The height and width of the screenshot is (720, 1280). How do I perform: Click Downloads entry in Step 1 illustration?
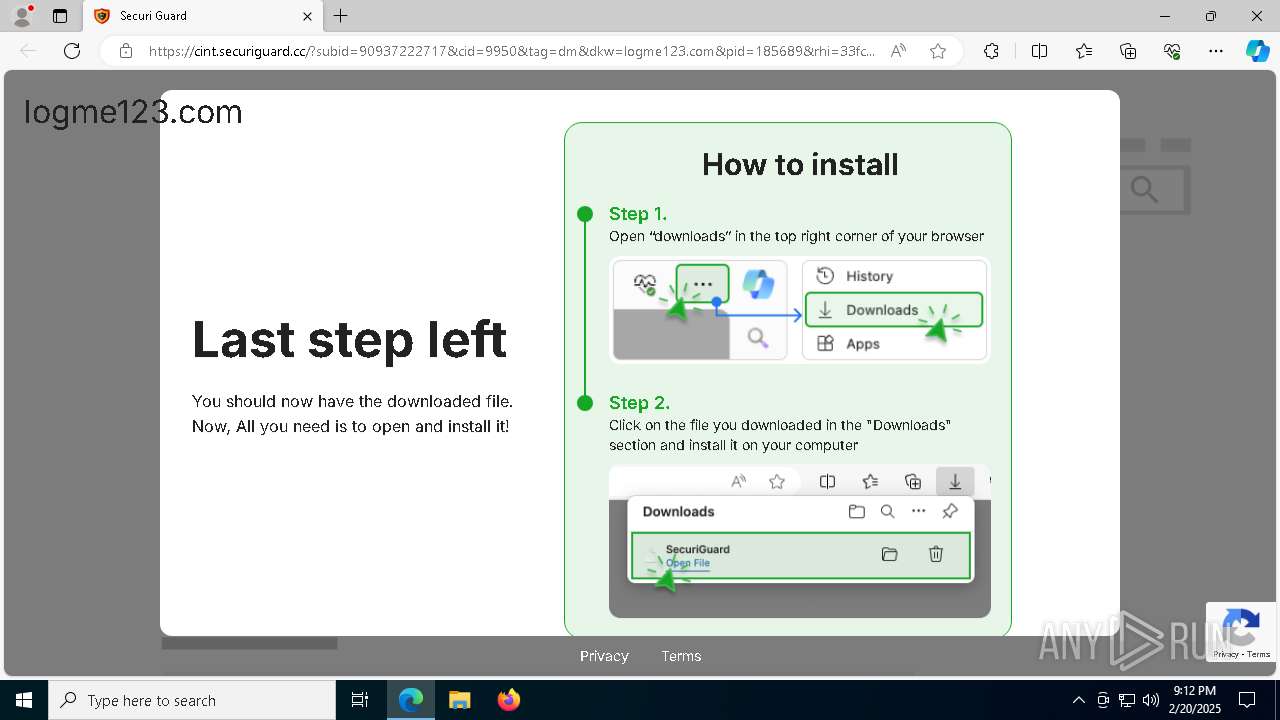[x=894, y=310]
